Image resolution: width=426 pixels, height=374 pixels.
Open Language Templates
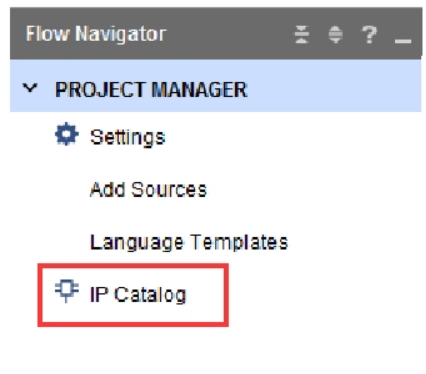(x=189, y=242)
